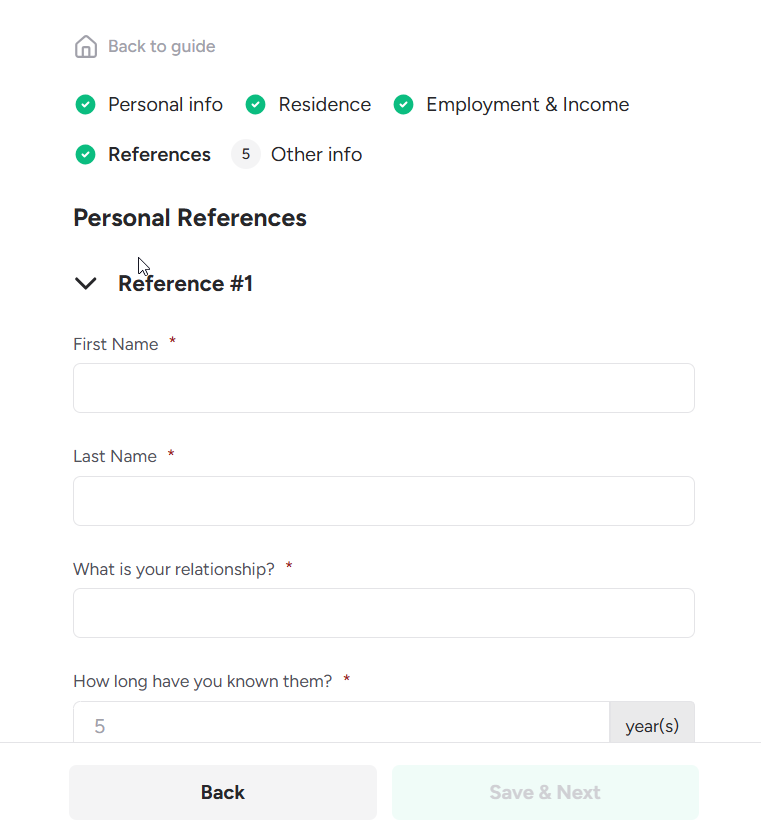The width and height of the screenshot is (761, 836).
Task: Focus the First Name input field
Action: coord(383,388)
